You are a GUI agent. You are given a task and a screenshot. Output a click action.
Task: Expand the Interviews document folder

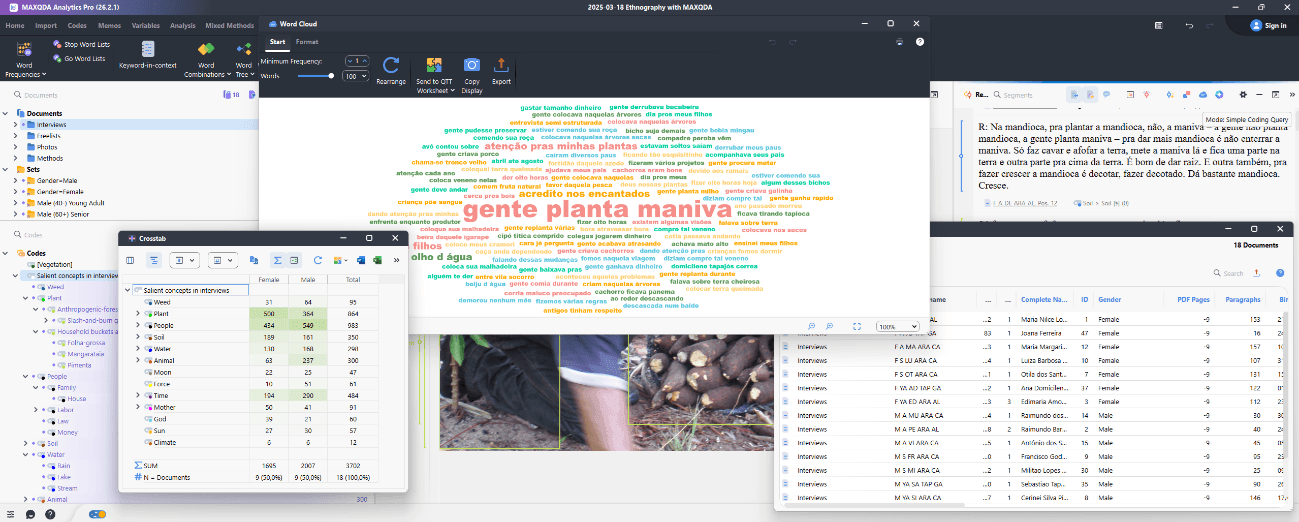(x=15, y=124)
